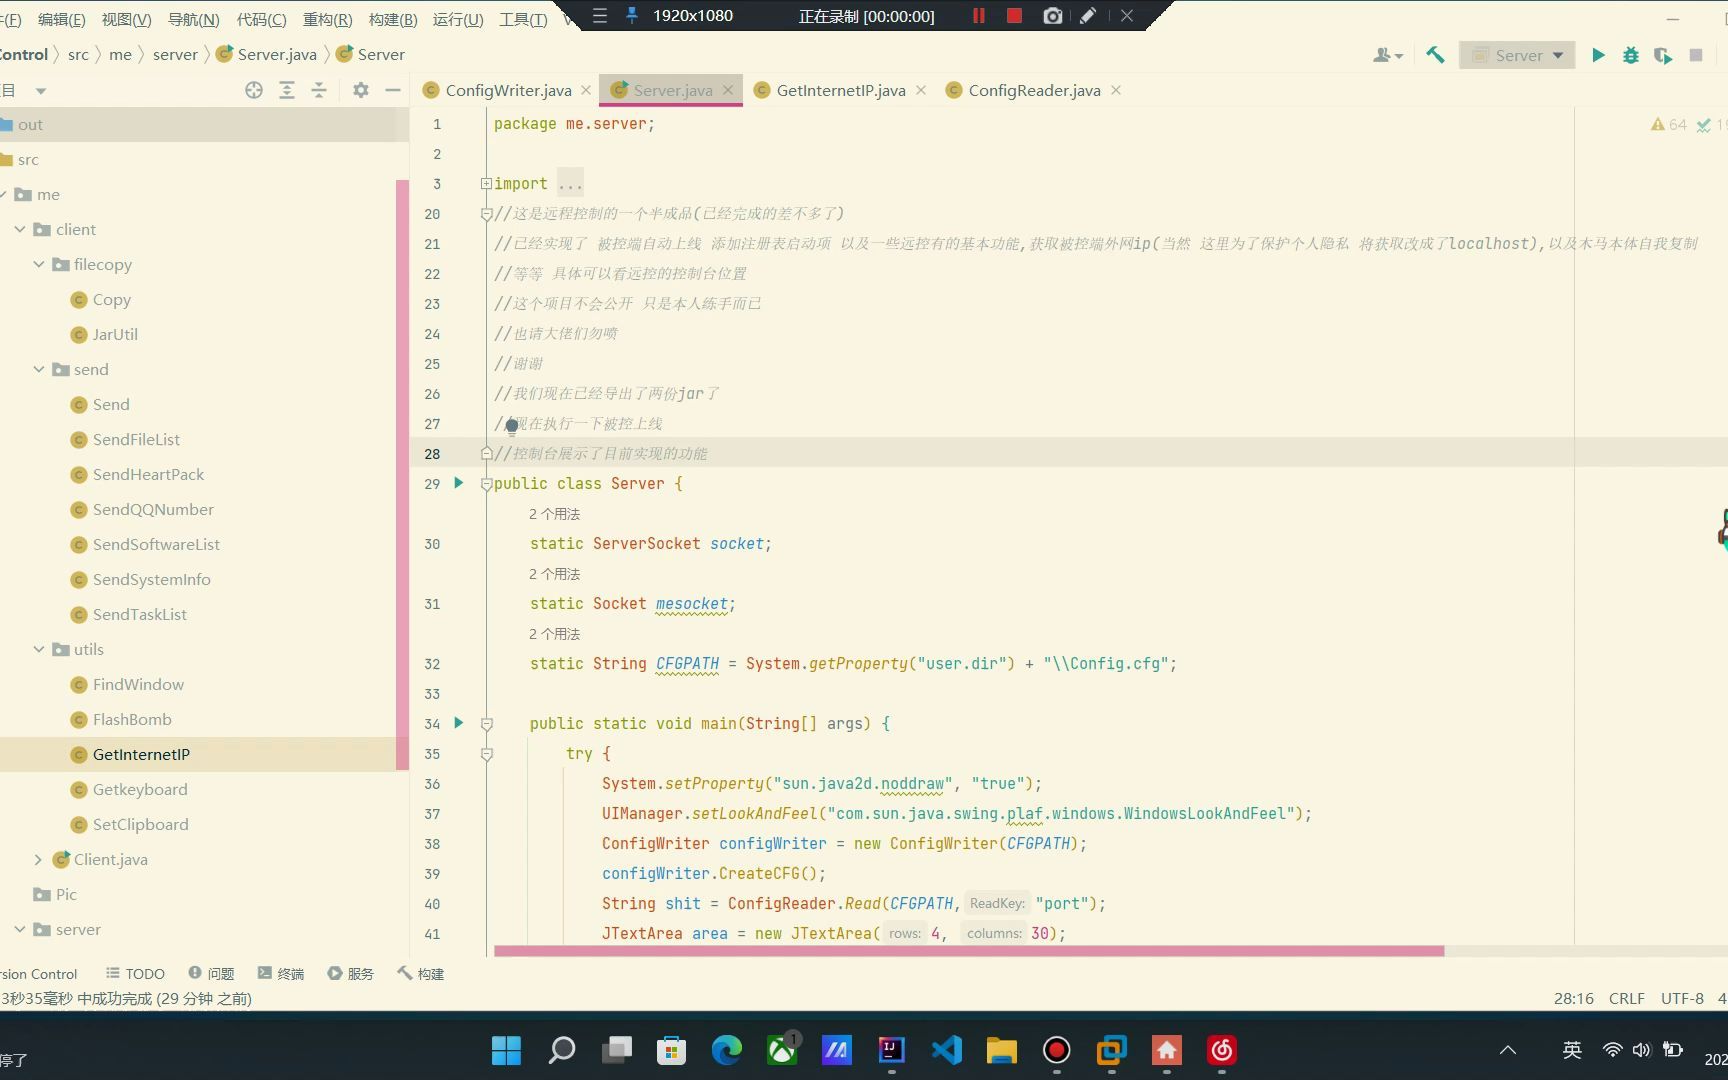Build project with the hammer icon
Screen dimensions: 1728x1080
pos(1435,55)
